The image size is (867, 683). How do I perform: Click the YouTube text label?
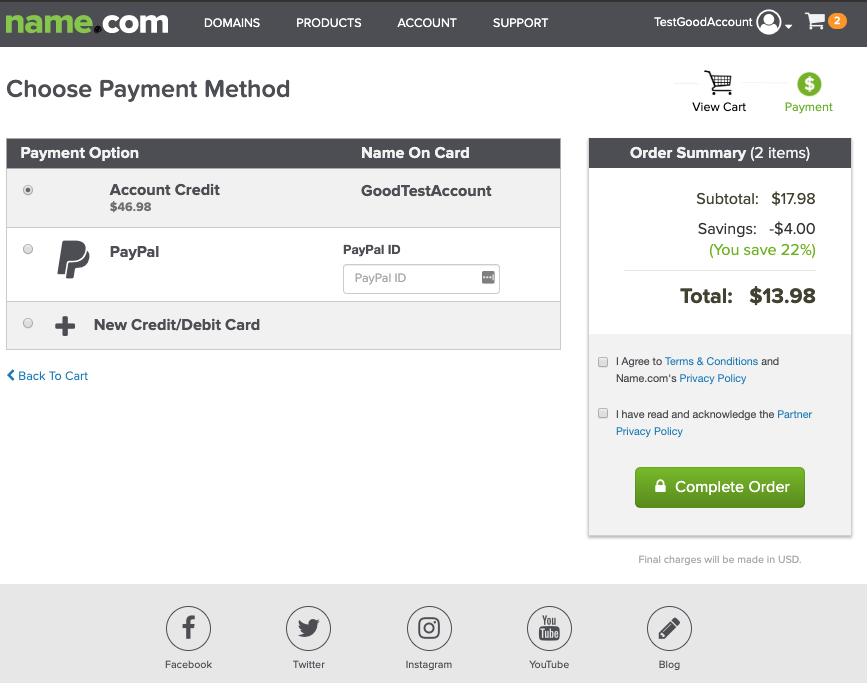tap(549, 664)
